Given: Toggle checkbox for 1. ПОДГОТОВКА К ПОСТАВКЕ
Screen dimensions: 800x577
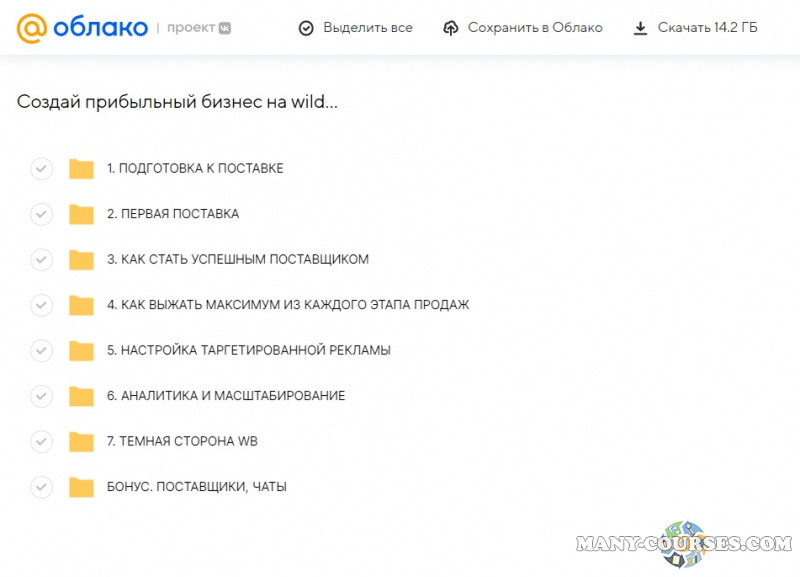Looking at the screenshot, I should [x=41, y=168].
